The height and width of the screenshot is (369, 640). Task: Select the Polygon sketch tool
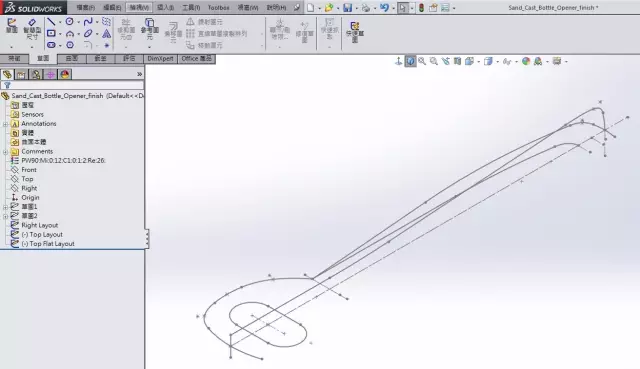70,44
